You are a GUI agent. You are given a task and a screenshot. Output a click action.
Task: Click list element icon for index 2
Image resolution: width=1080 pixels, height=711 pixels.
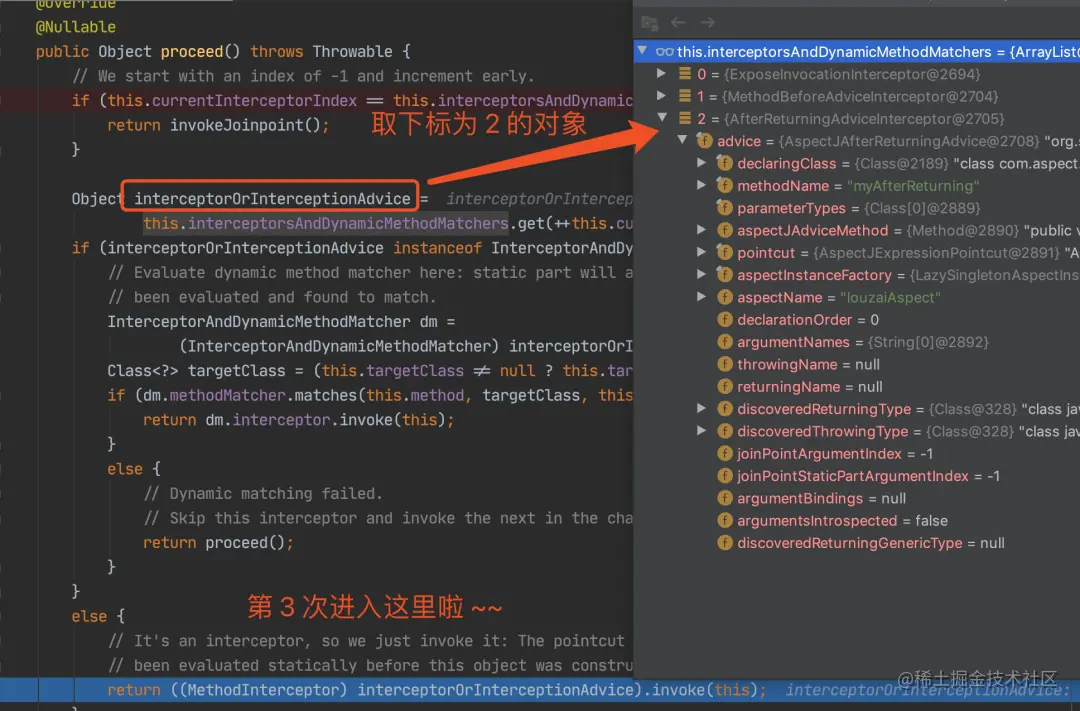click(685, 118)
